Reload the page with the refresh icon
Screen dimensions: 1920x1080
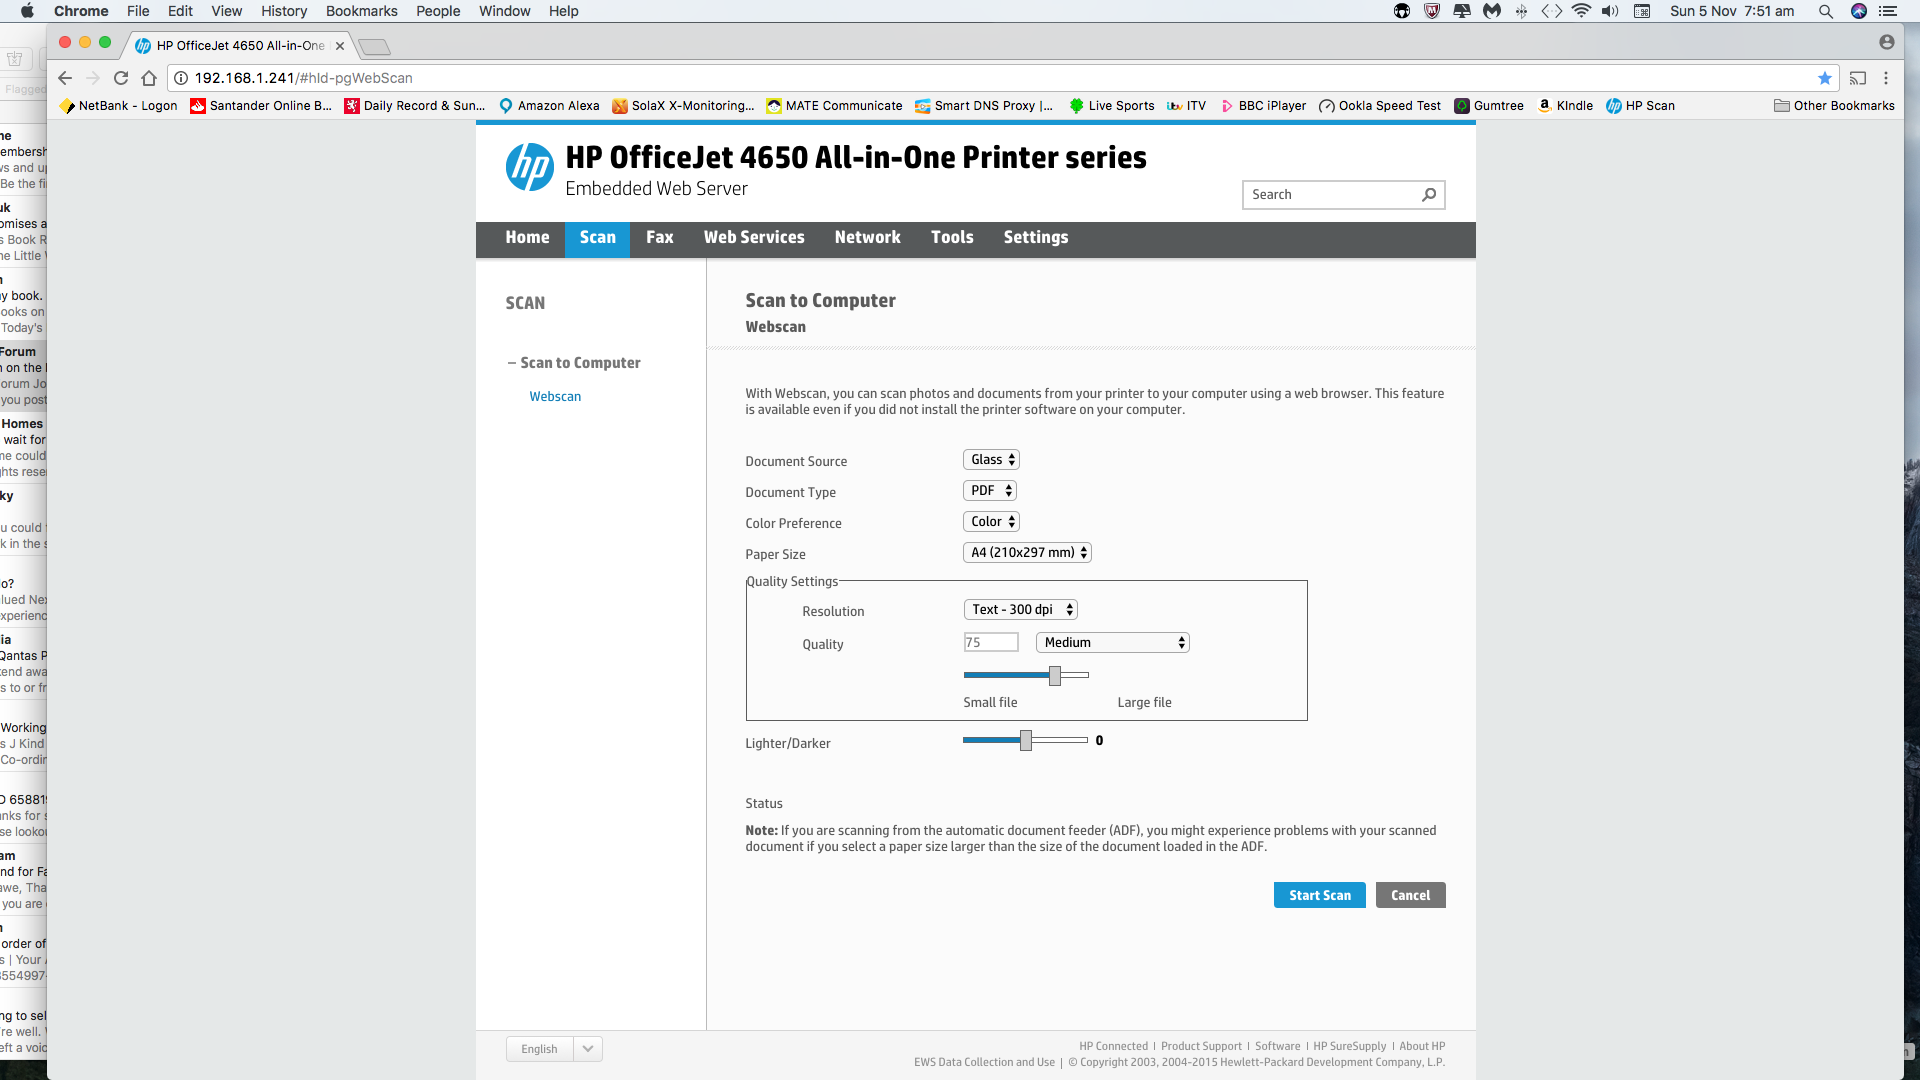click(121, 78)
